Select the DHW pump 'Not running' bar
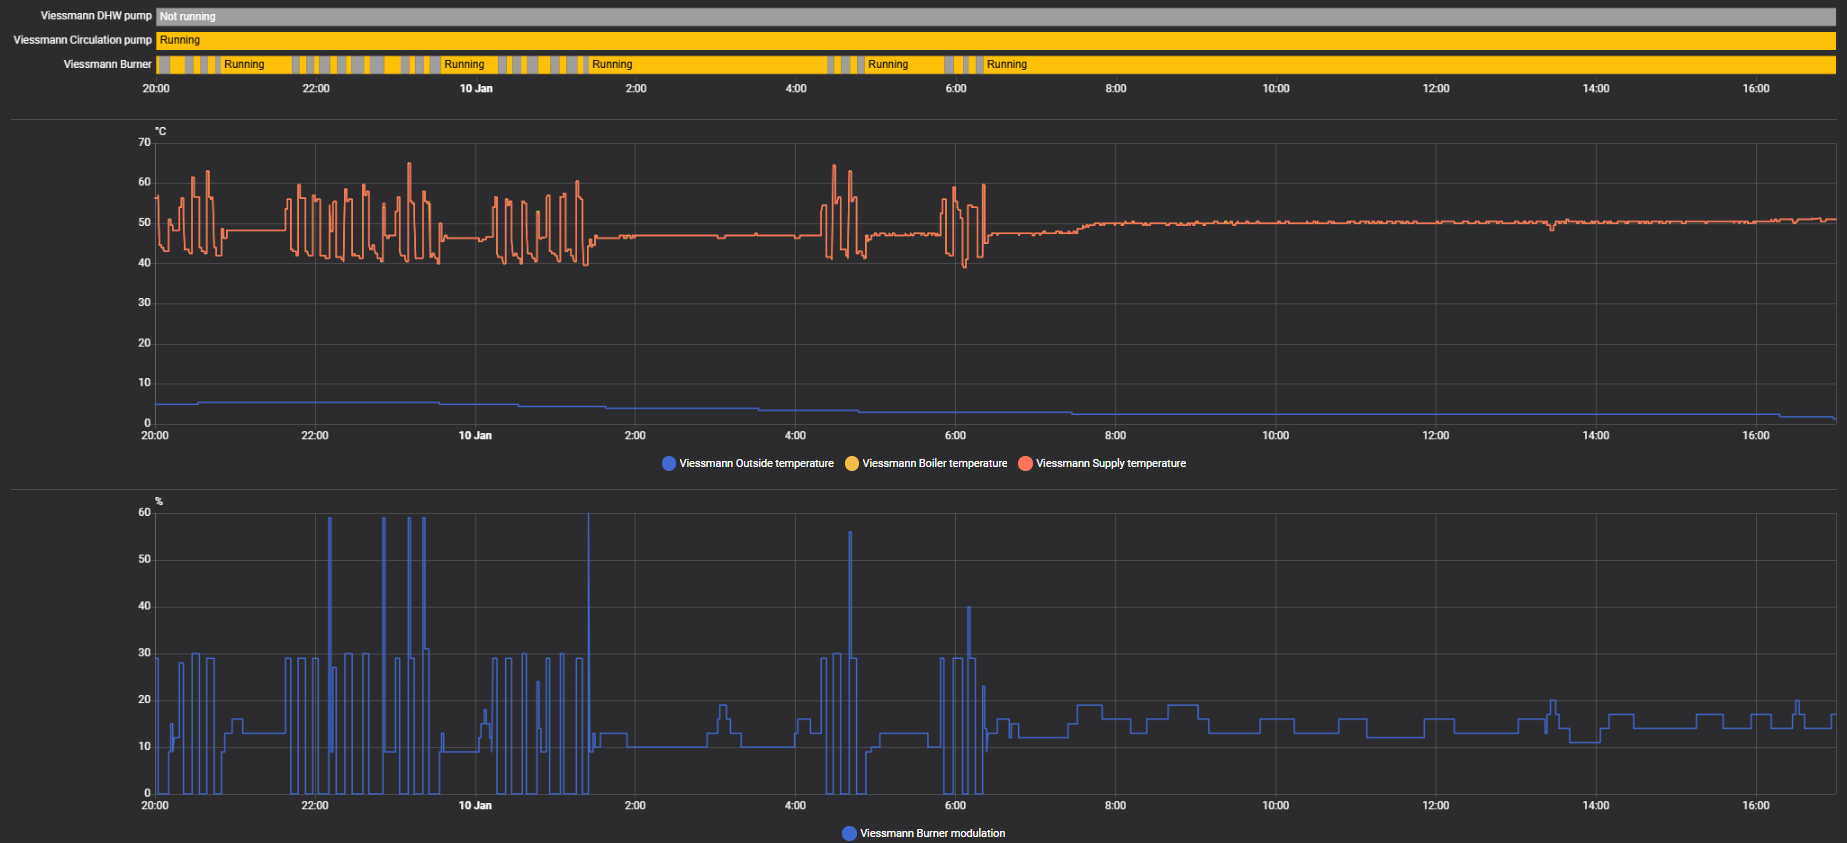Image resolution: width=1847 pixels, height=843 pixels. click(x=996, y=16)
